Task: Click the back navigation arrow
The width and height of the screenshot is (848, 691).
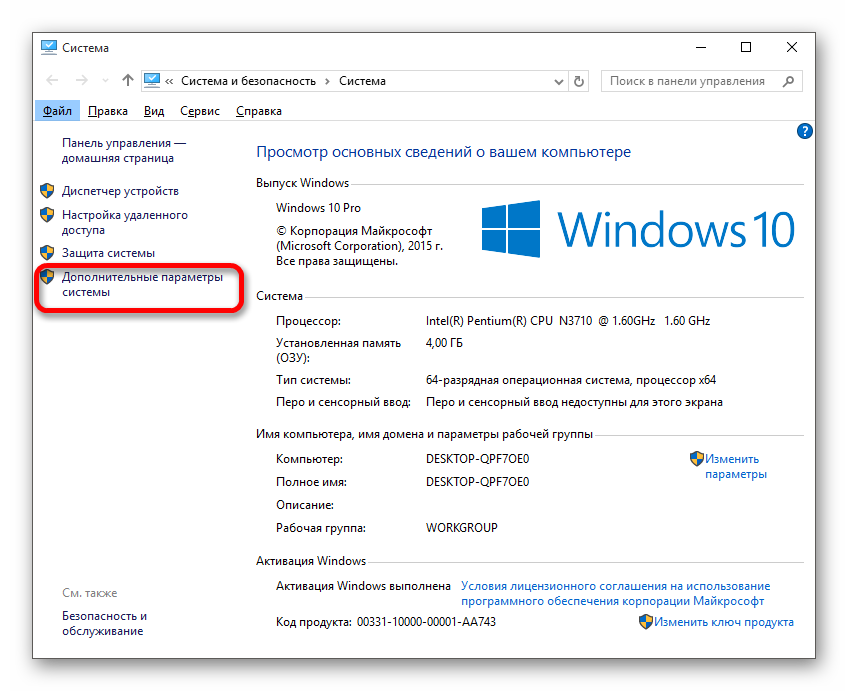Action: pos(52,81)
